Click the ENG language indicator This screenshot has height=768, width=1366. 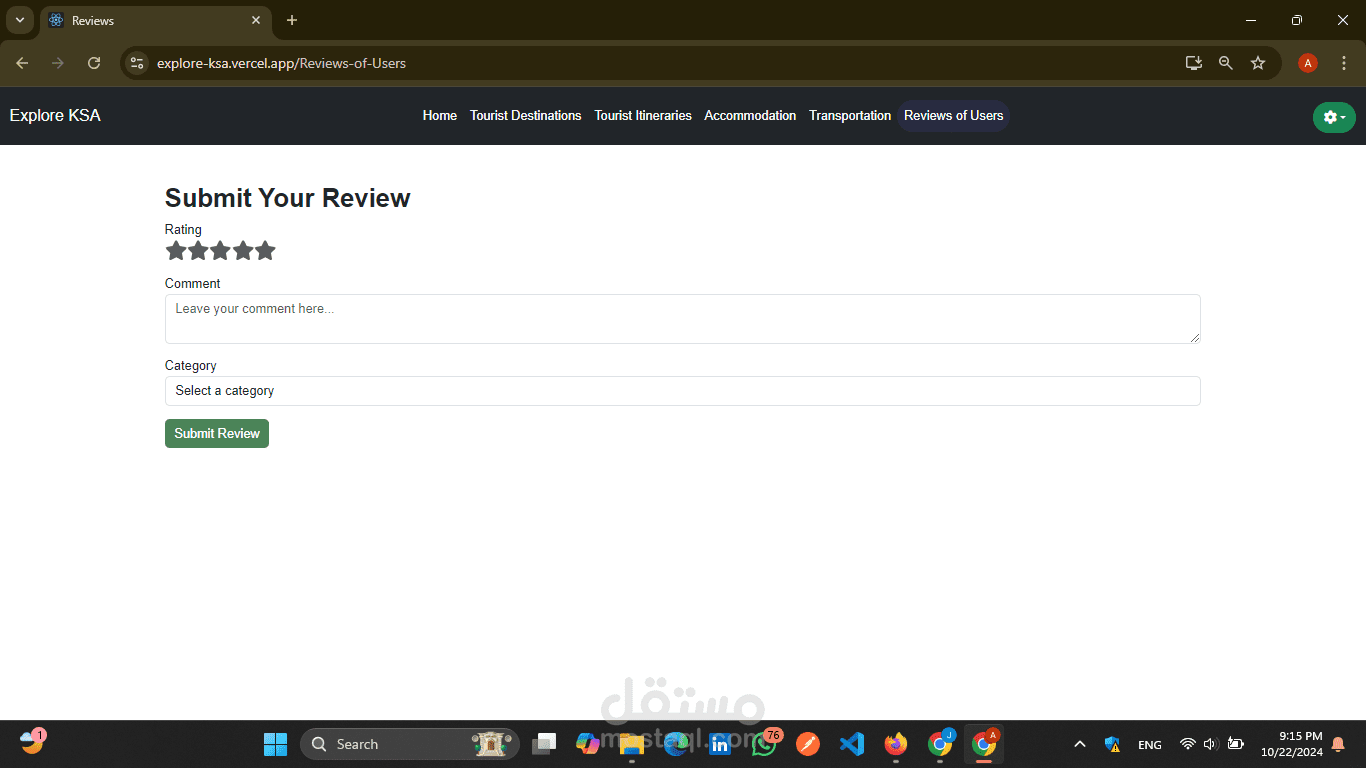1150,745
